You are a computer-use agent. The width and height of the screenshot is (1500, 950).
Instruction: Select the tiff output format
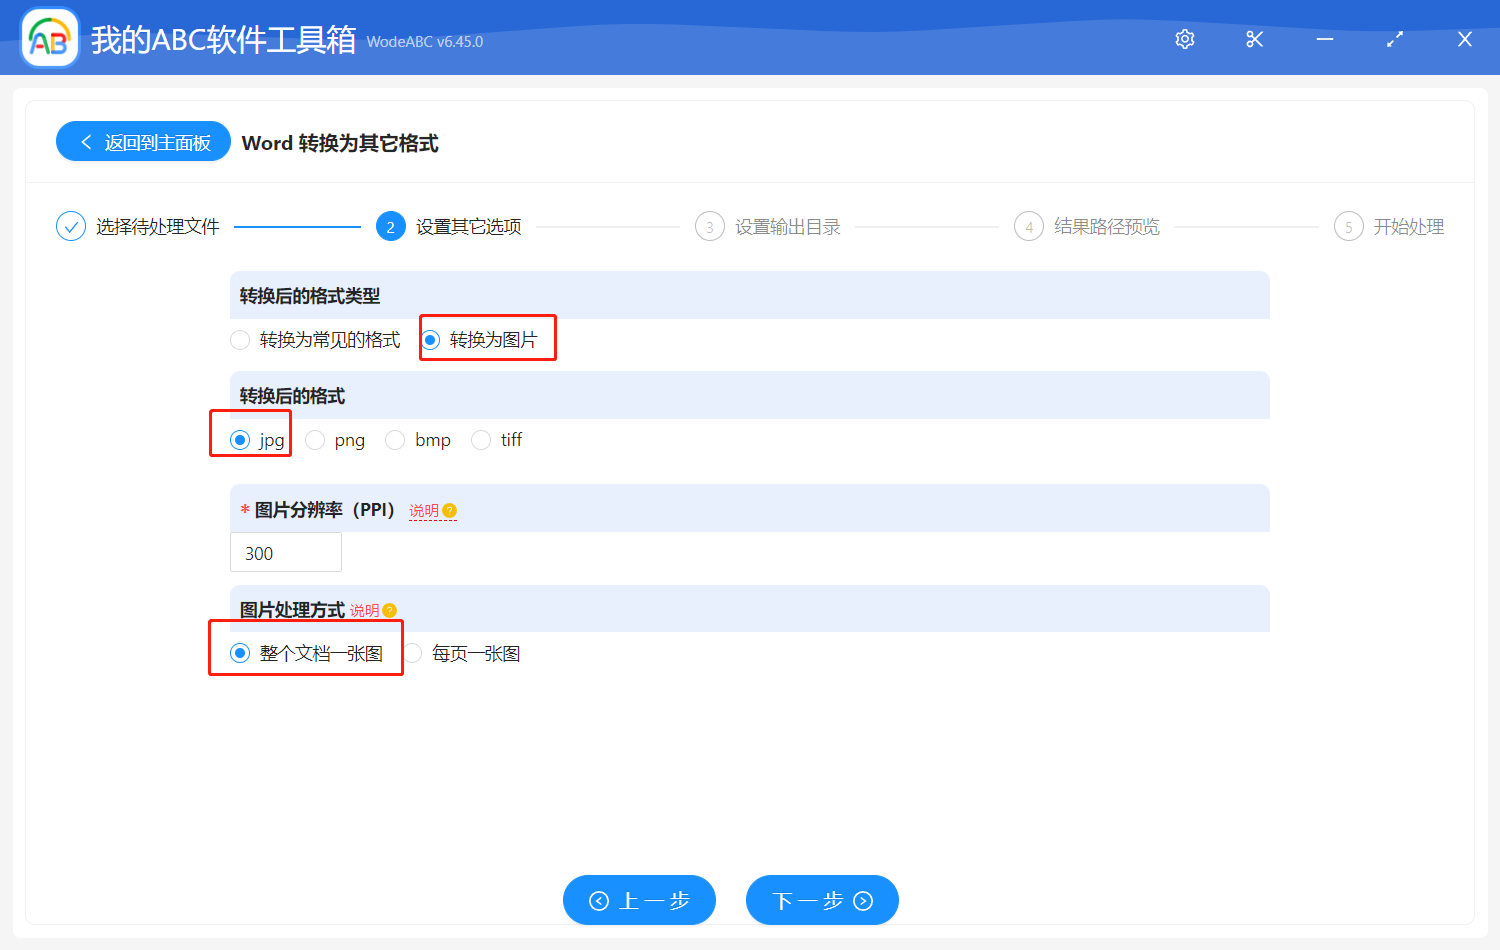481,440
